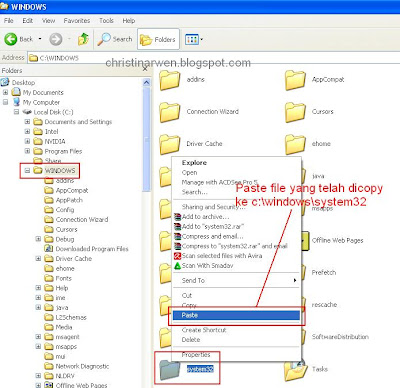Choose Explore in context menu

tap(237, 163)
